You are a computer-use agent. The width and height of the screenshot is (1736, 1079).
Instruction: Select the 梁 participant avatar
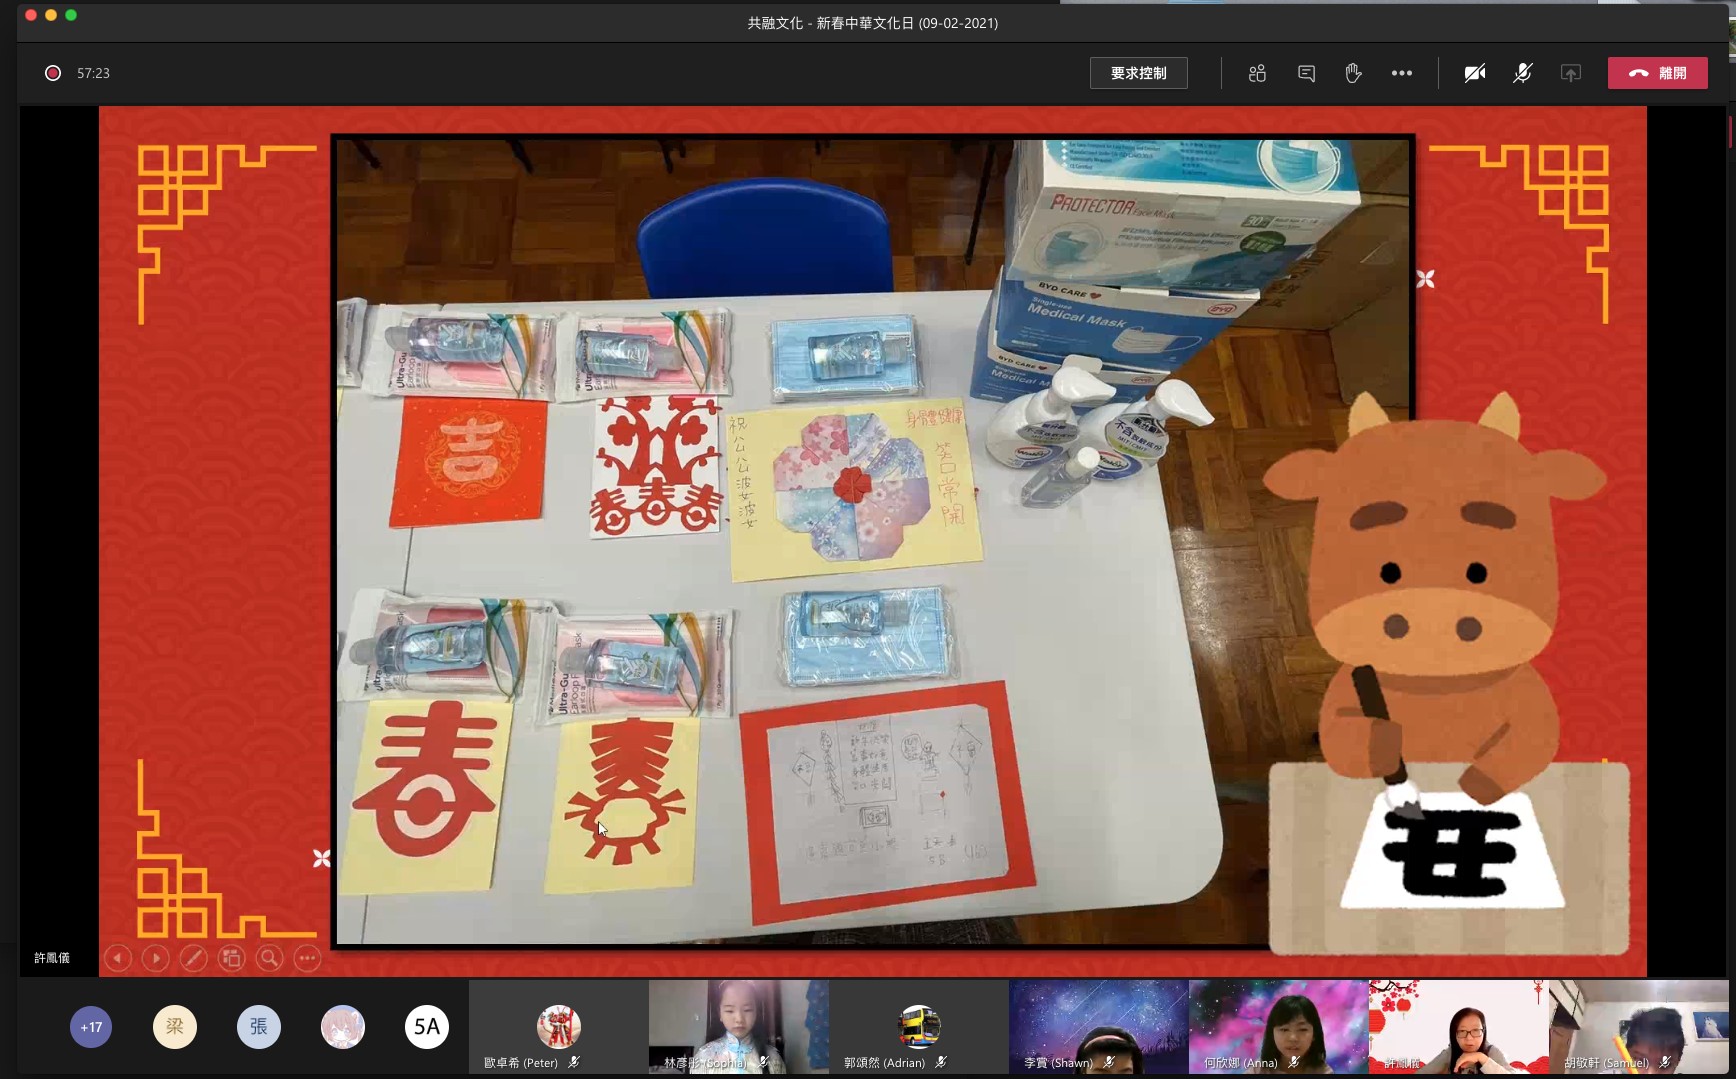tap(175, 1027)
